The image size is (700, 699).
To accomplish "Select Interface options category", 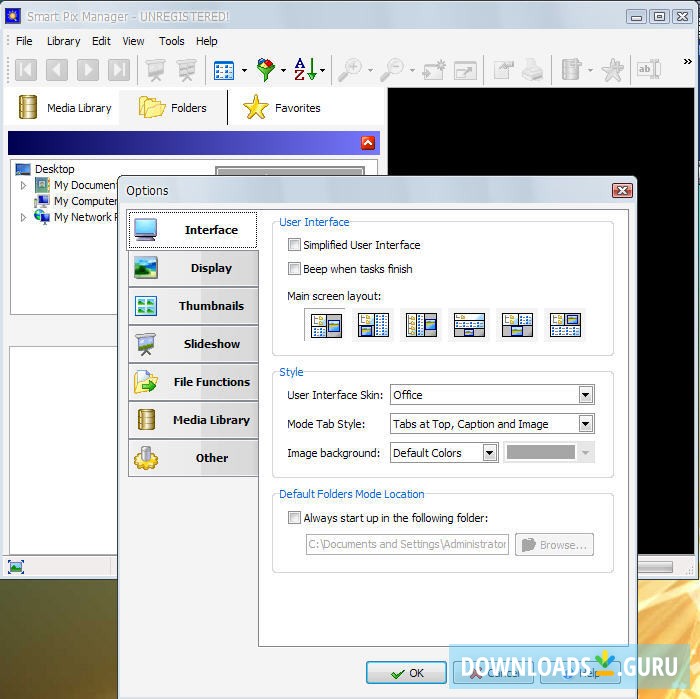I will click(x=192, y=230).
